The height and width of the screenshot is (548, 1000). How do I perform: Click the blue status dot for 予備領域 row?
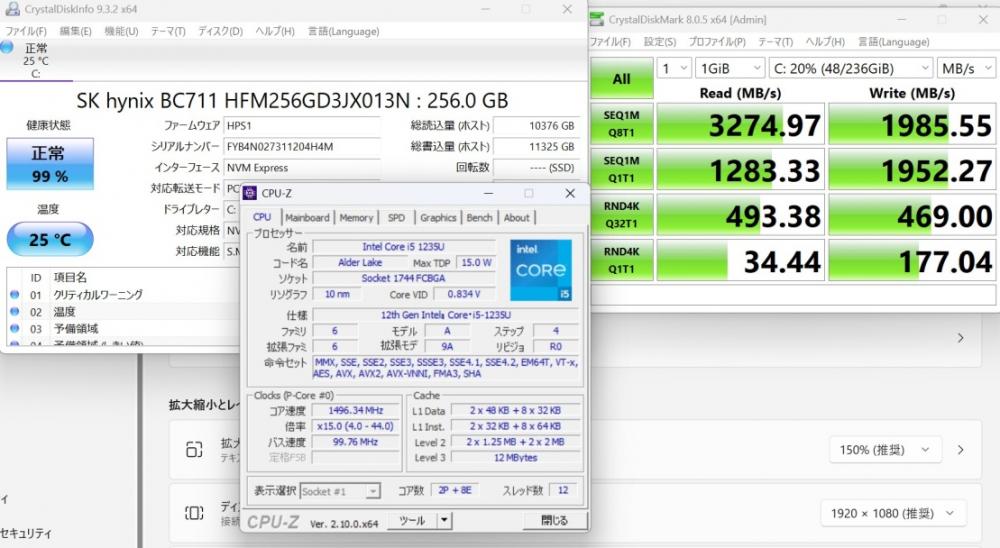(15, 329)
